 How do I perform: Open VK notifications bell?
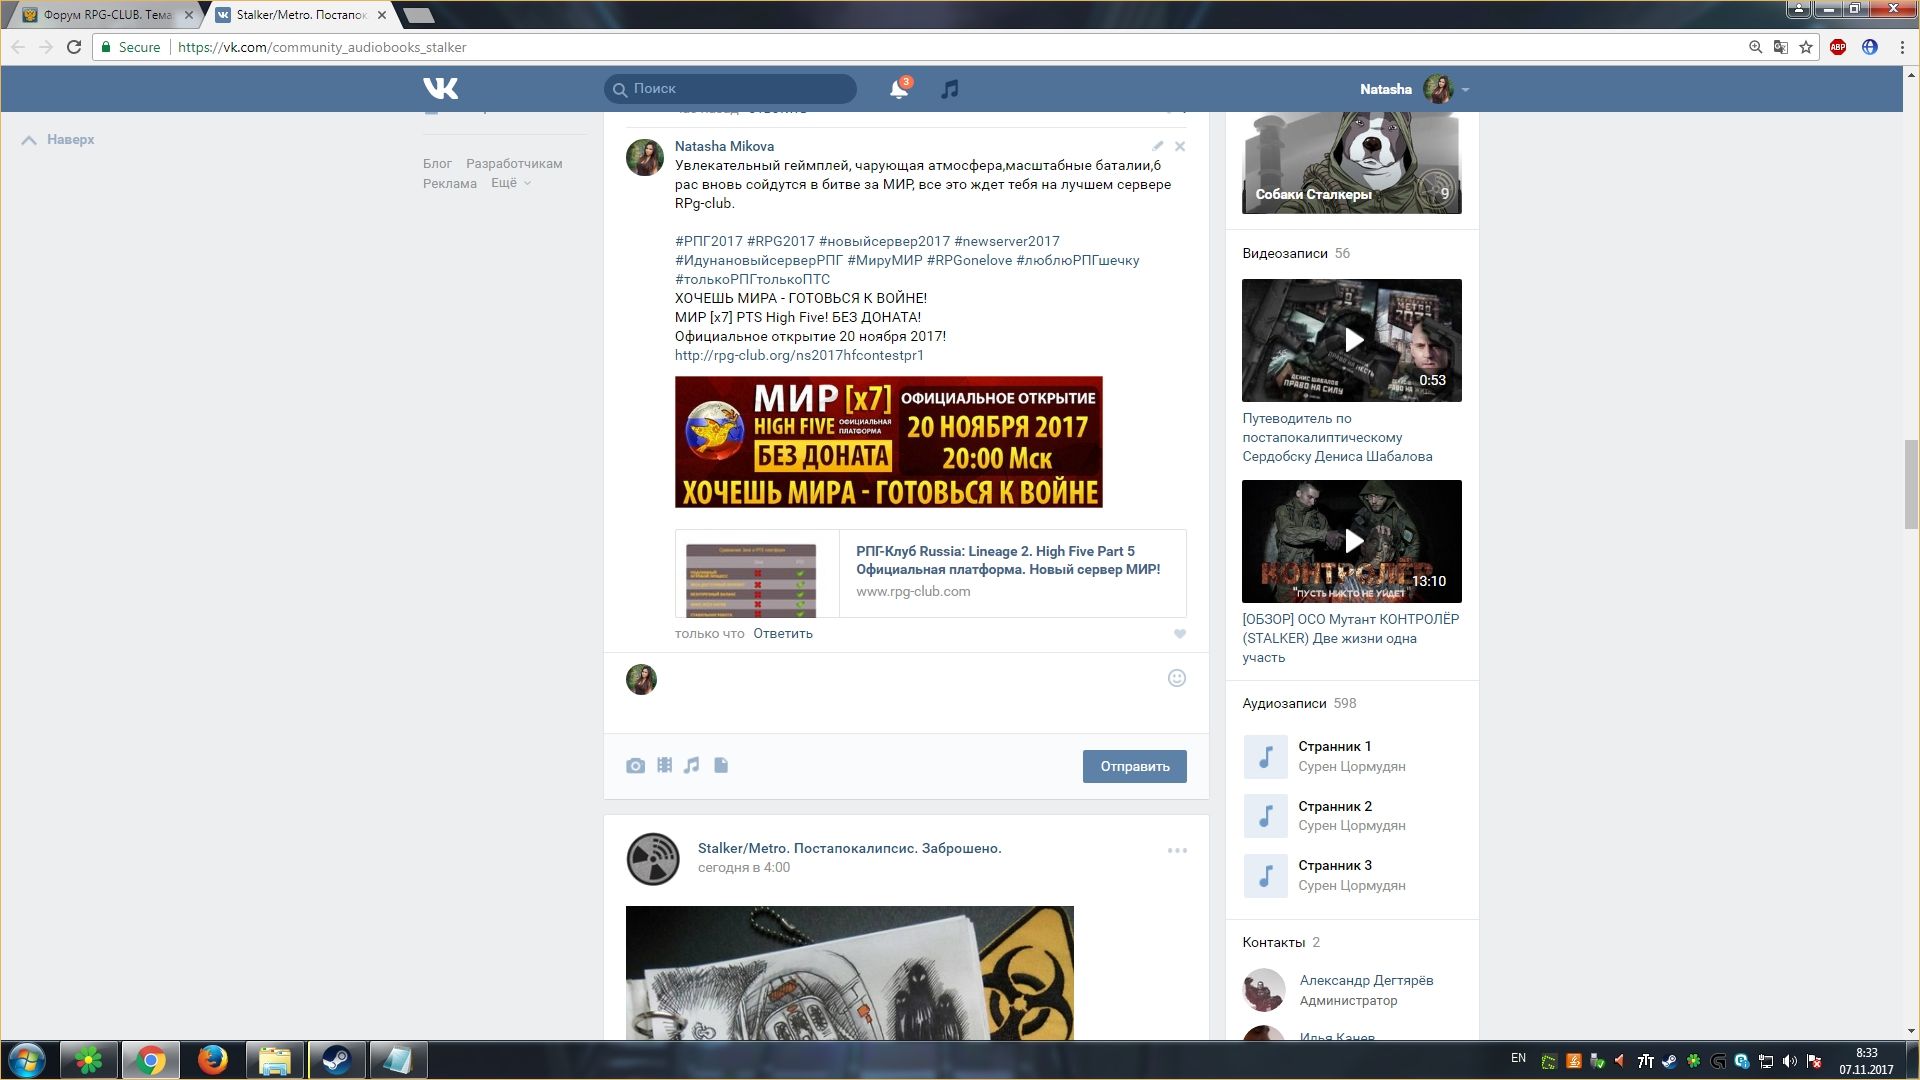(898, 89)
